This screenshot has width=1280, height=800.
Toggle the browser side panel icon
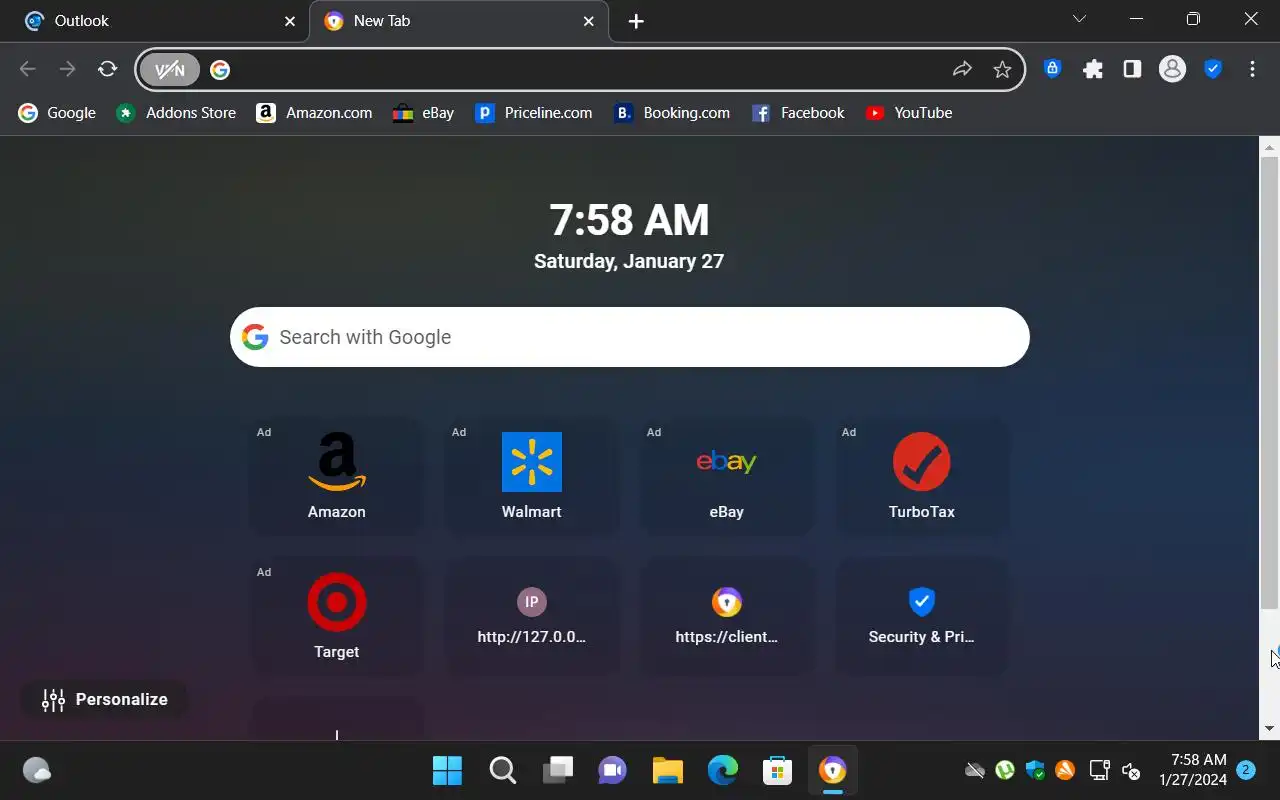pyautogui.click(x=1132, y=69)
